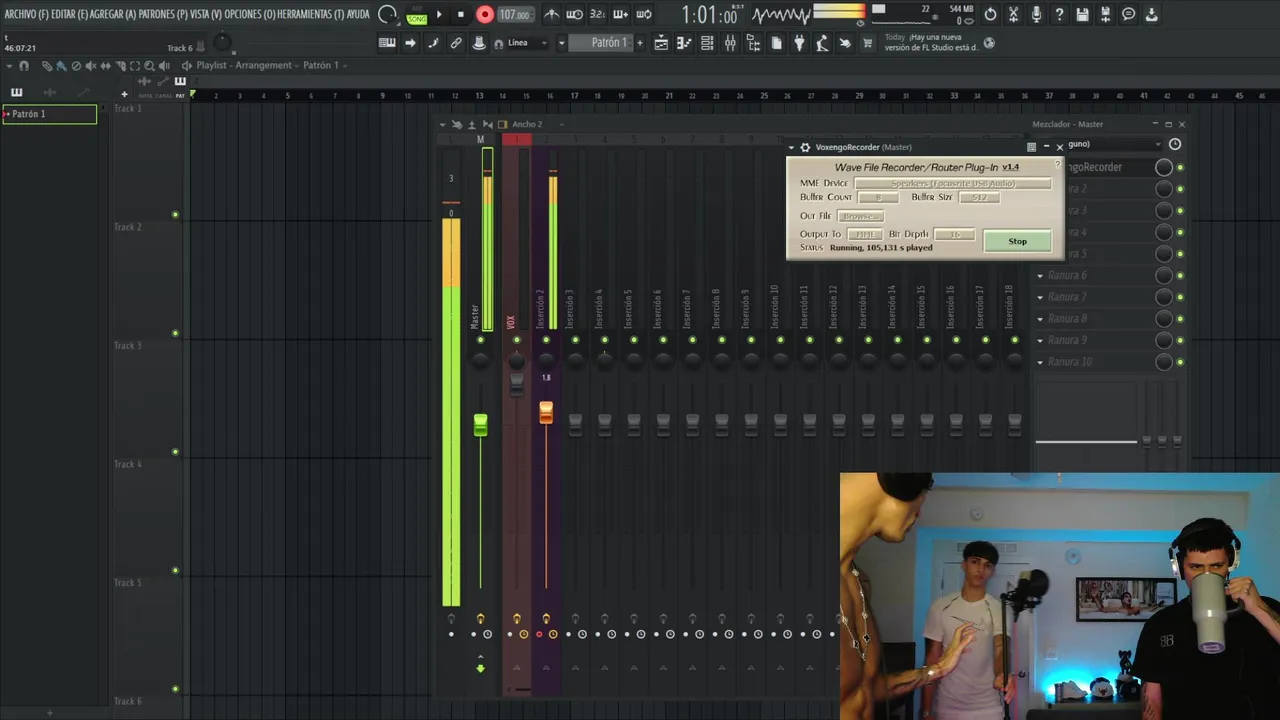The height and width of the screenshot is (720, 1280).
Task: Select the playlist delete circle-slash tool
Action: 76,66
